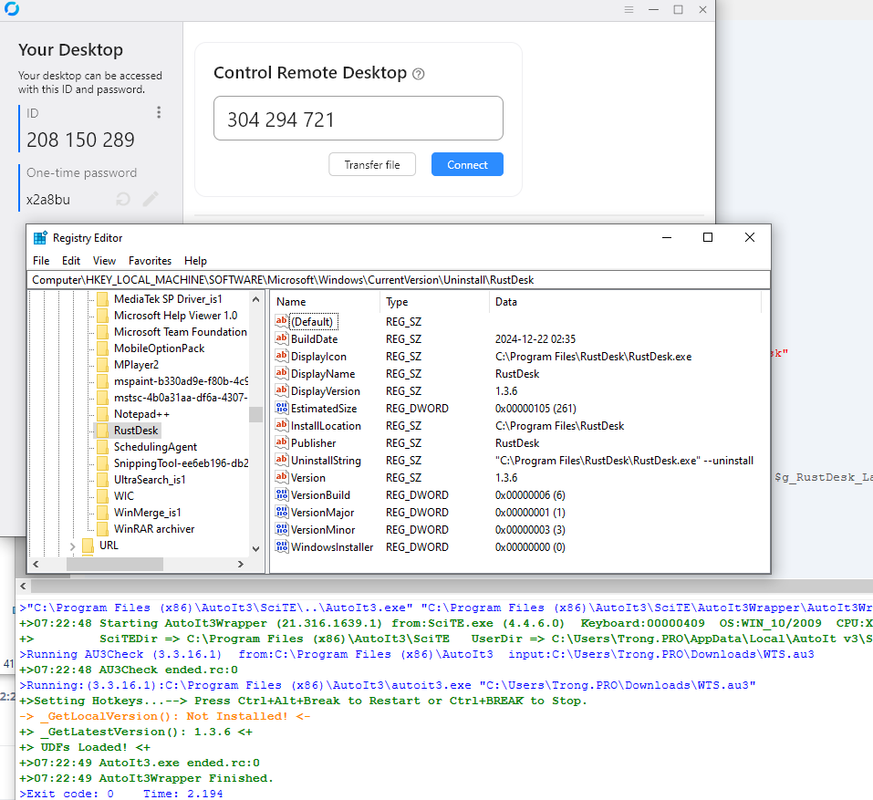The image size is (873, 800).
Task: Select the DisplayVersion value entry
Action: (325, 391)
